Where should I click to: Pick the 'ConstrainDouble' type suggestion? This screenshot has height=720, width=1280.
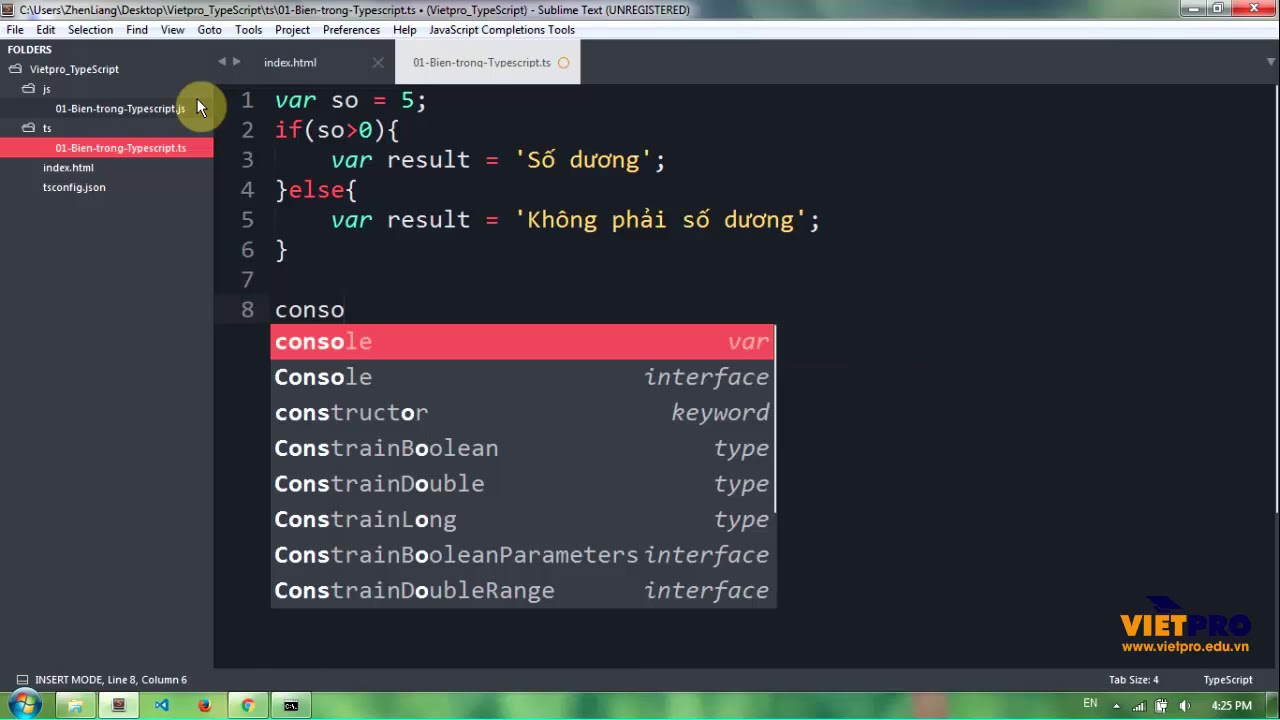[522, 484]
